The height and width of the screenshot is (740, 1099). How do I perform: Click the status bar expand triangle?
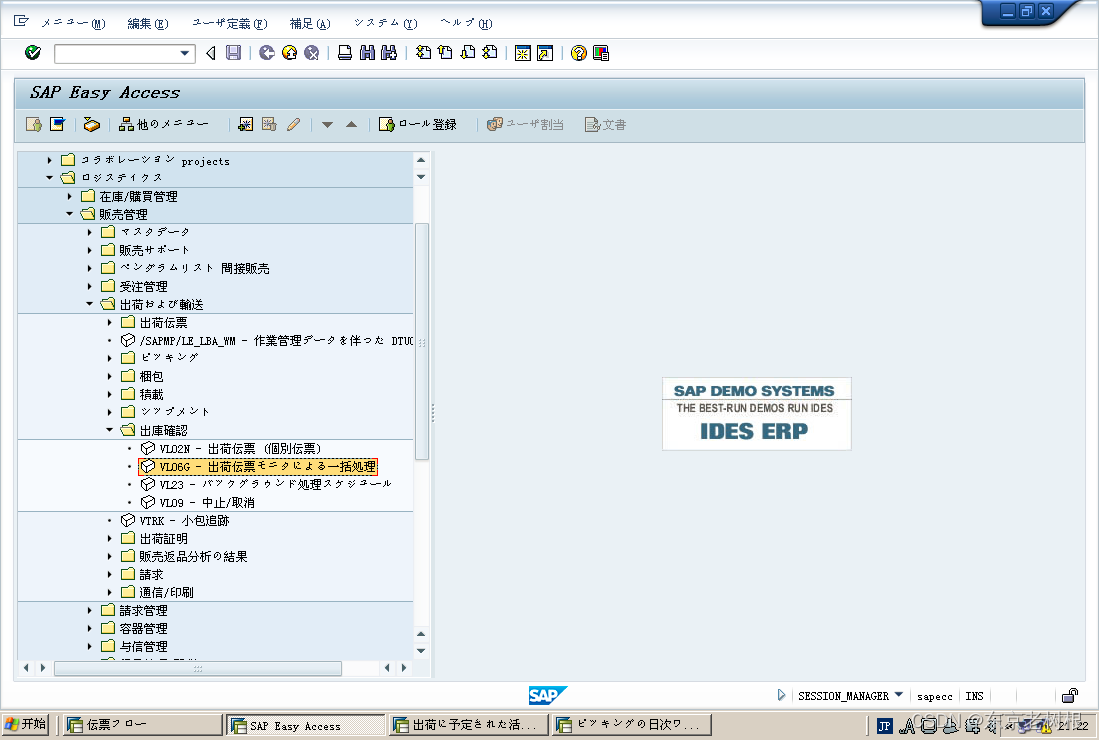click(x=781, y=695)
